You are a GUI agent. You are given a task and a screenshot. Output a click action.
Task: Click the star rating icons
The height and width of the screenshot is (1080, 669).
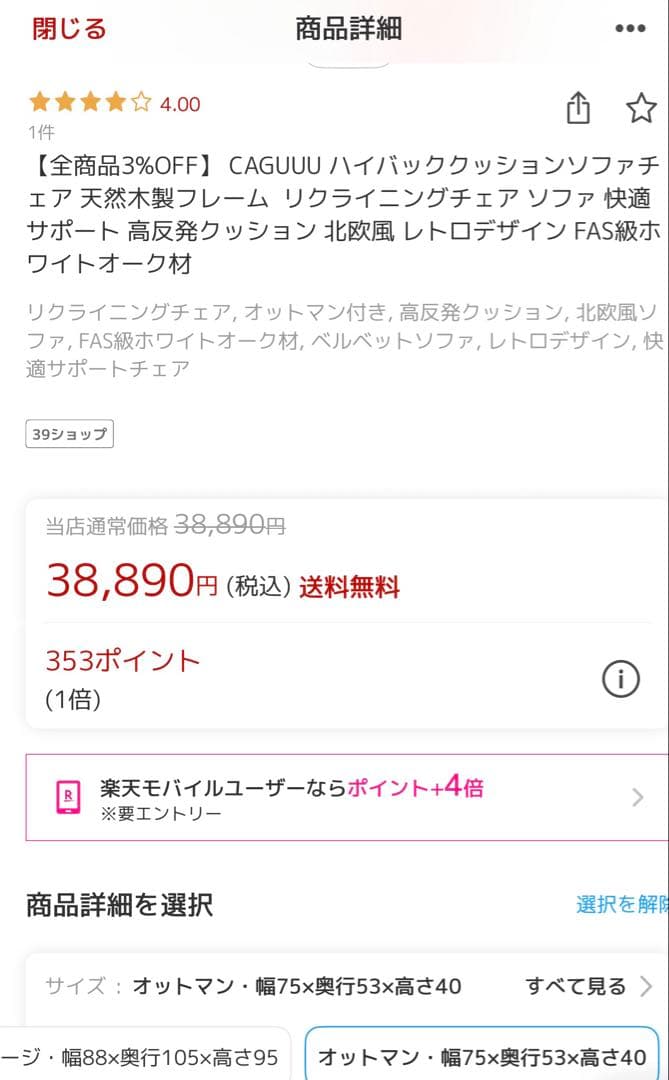tap(90, 103)
